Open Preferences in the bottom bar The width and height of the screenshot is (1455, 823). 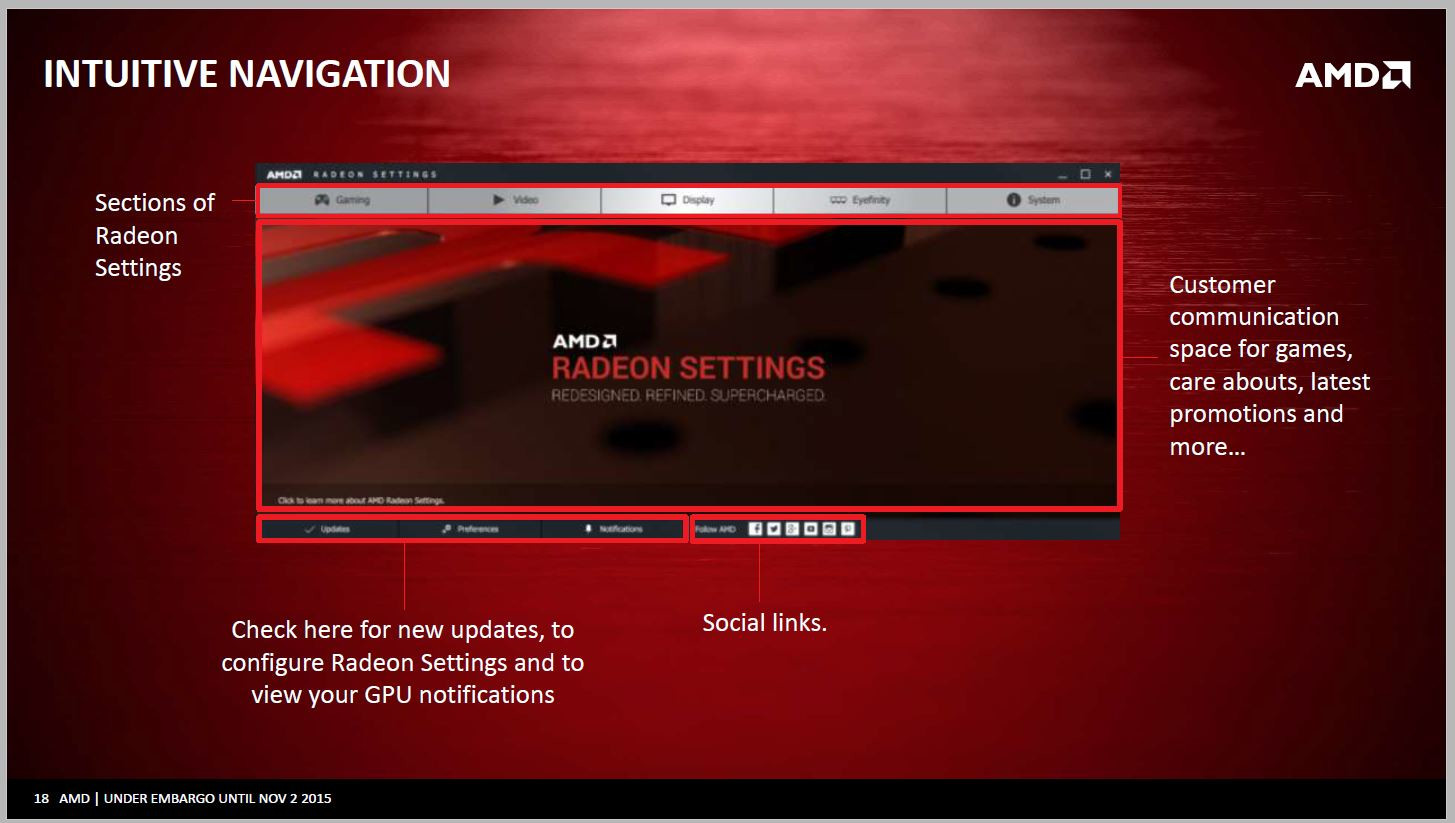tap(470, 529)
